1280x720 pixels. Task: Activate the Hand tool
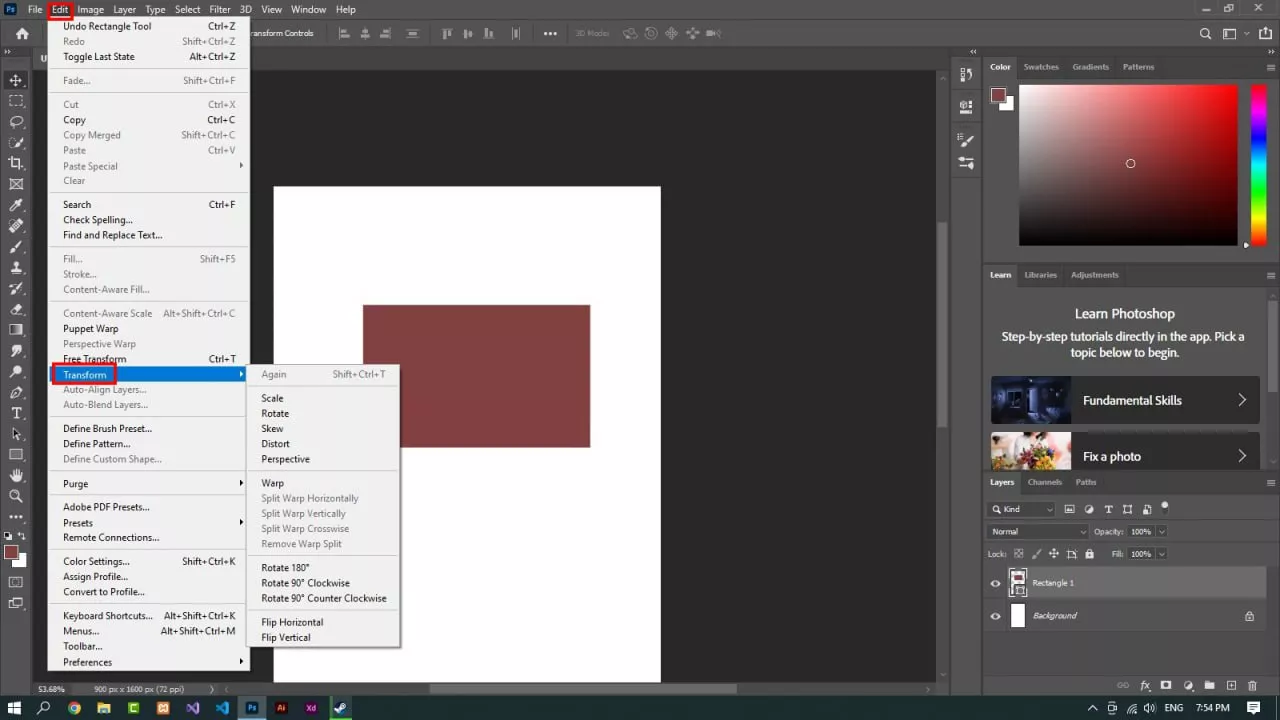click(x=16, y=475)
